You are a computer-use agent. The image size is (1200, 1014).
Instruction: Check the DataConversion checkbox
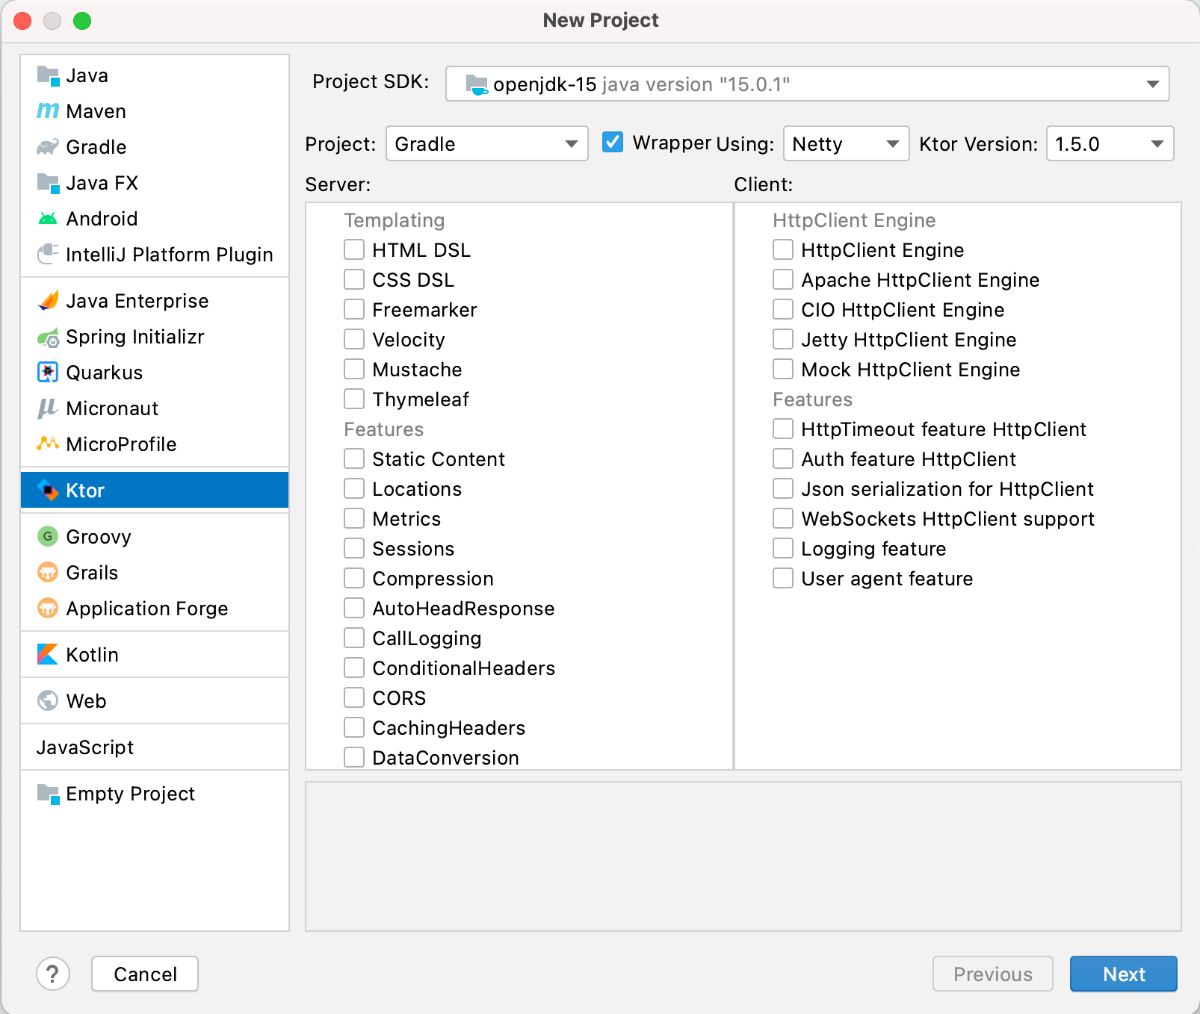tap(354, 757)
